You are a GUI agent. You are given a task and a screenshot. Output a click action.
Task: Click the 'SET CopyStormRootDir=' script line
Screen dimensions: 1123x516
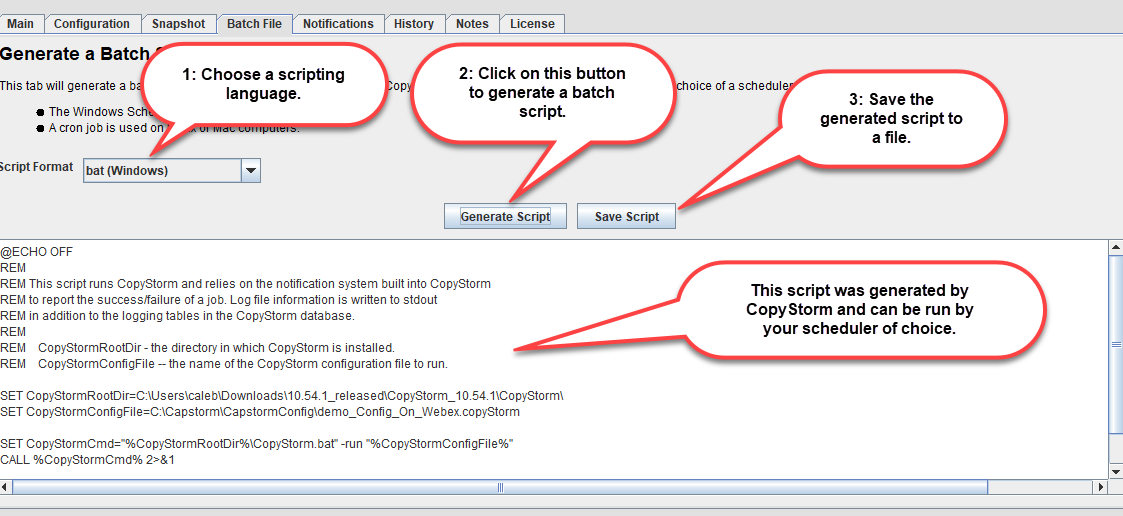point(282,396)
